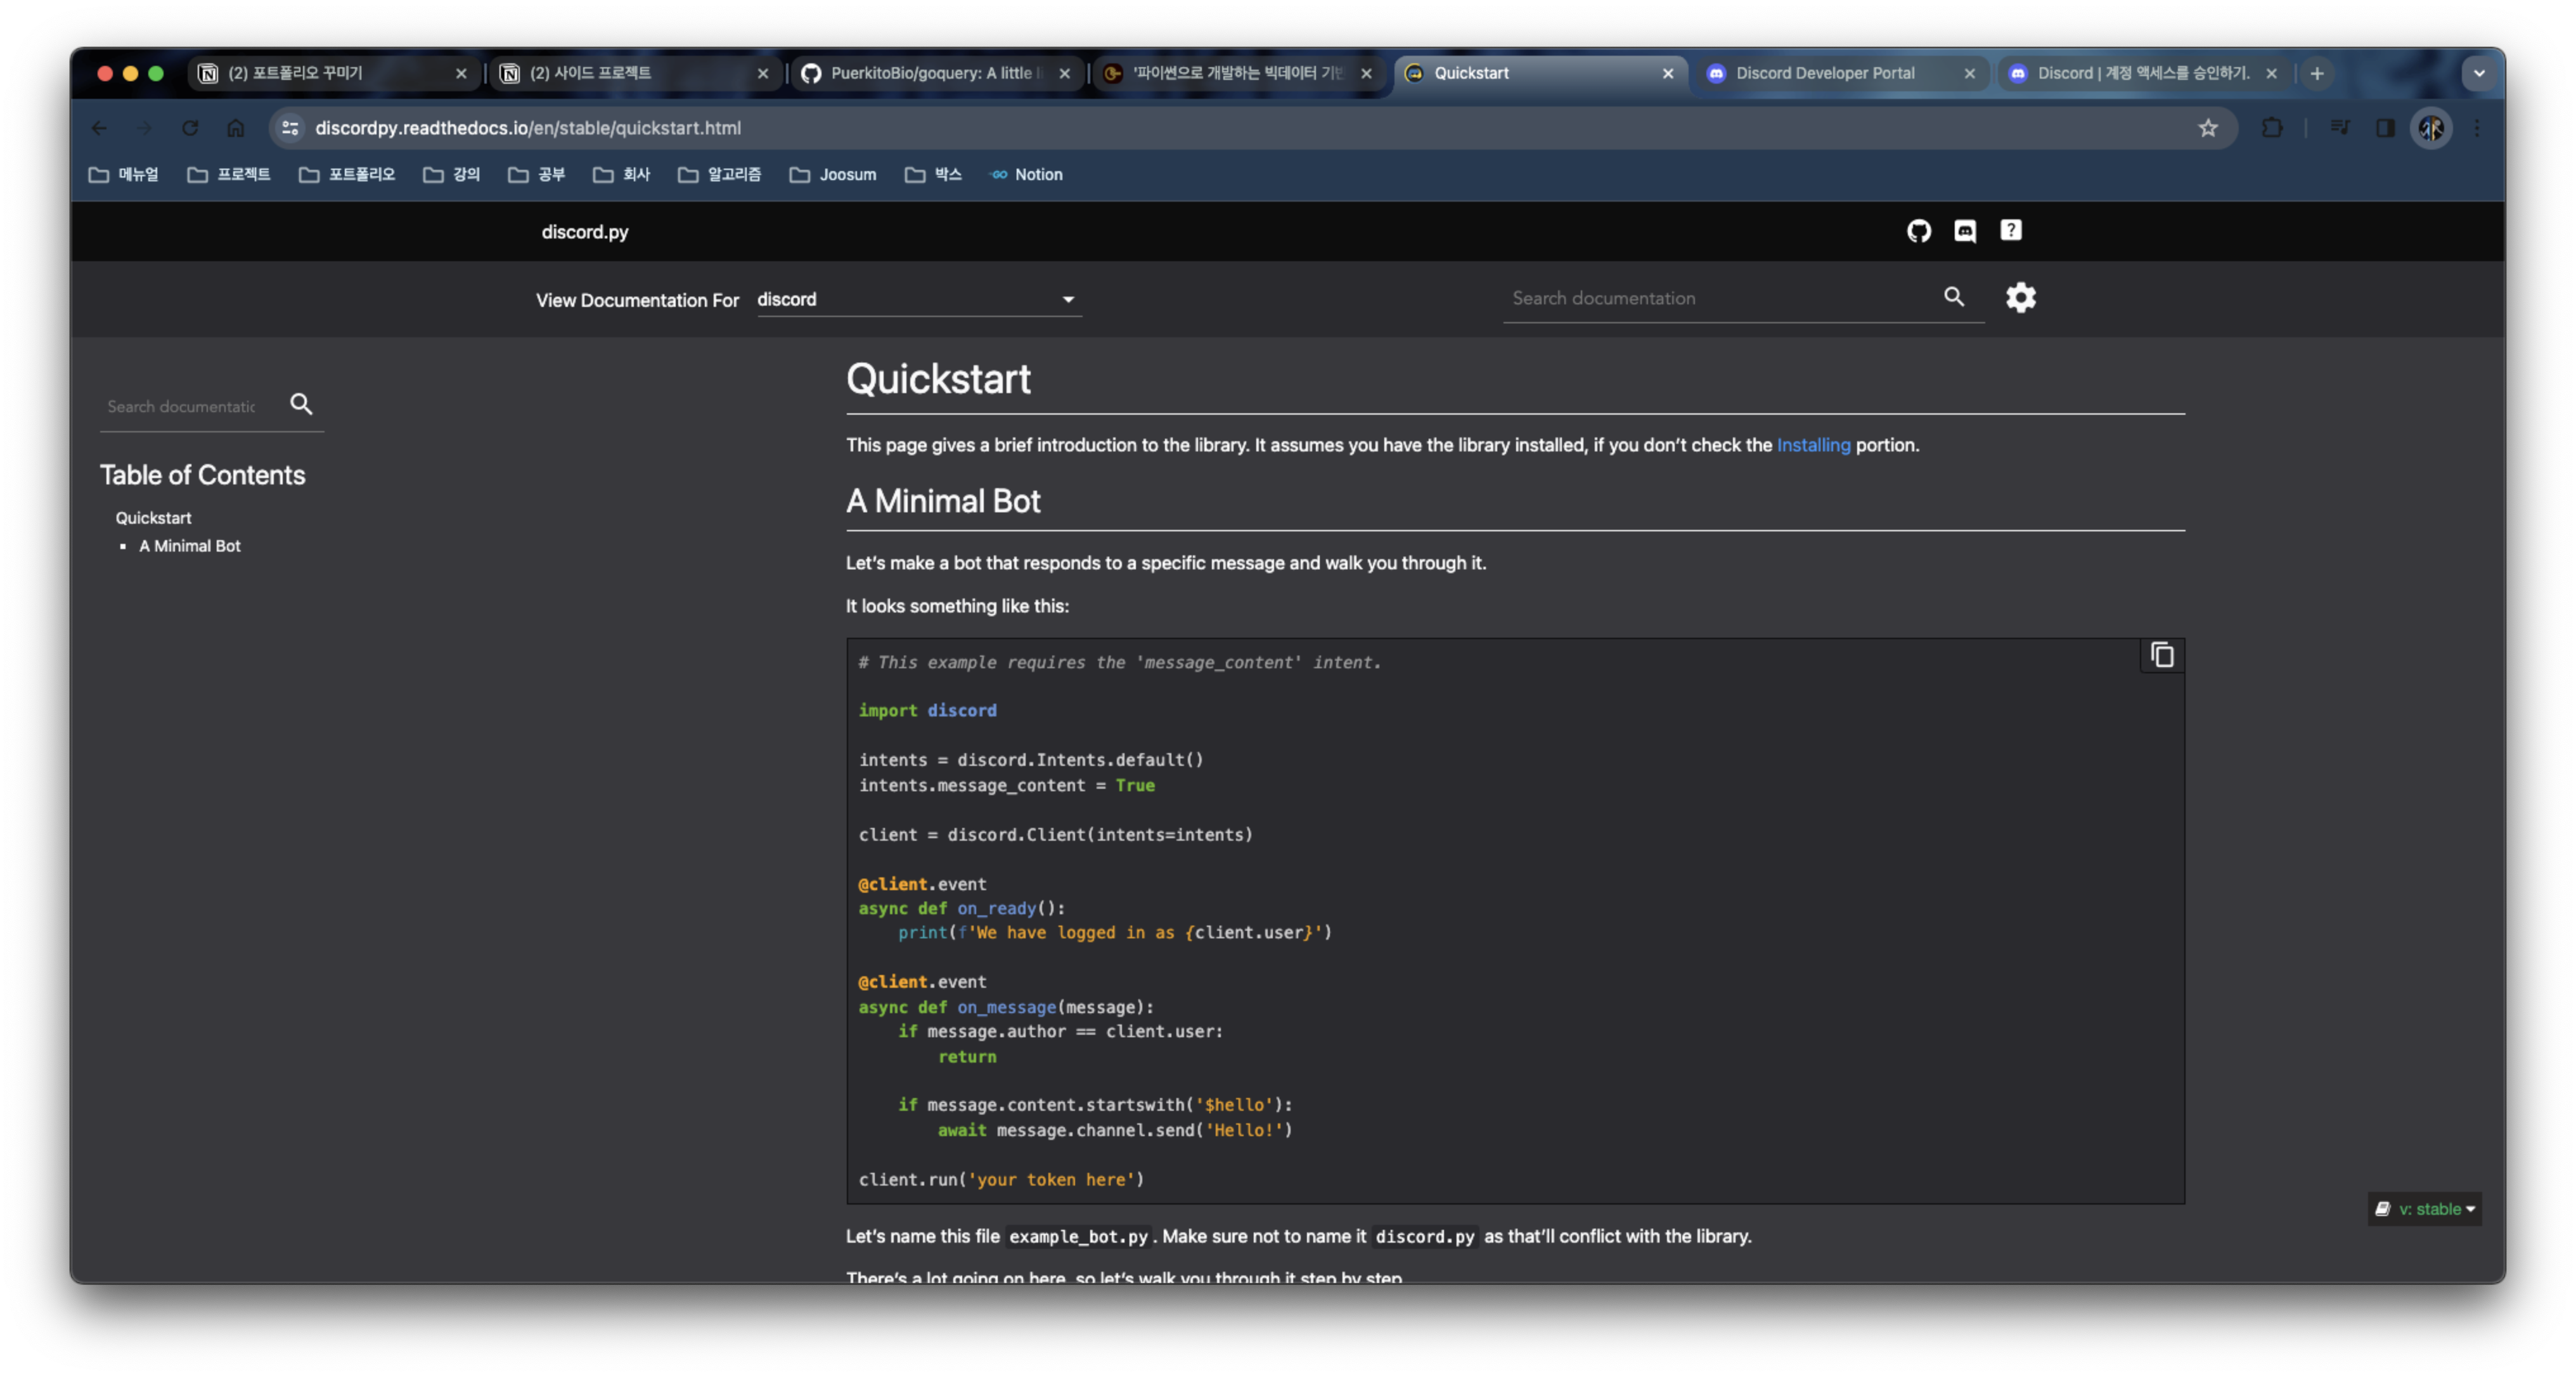Open the help question mark icon
2576x1377 pixels.
click(x=2010, y=231)
